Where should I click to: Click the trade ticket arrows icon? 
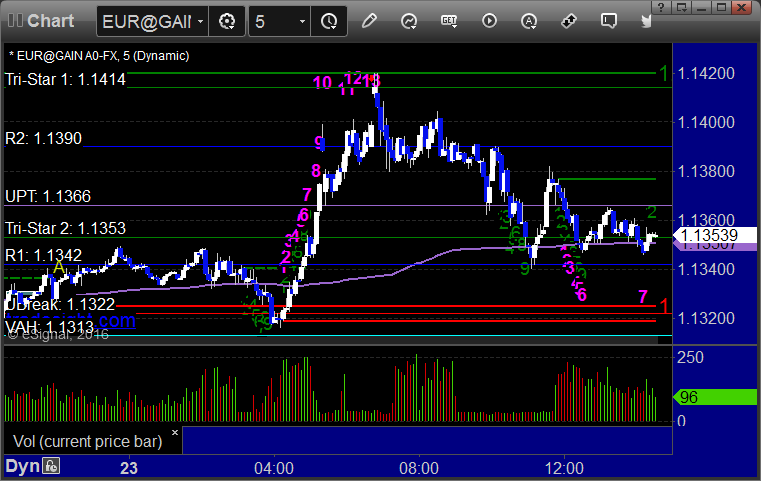click(x=569, y=21)
